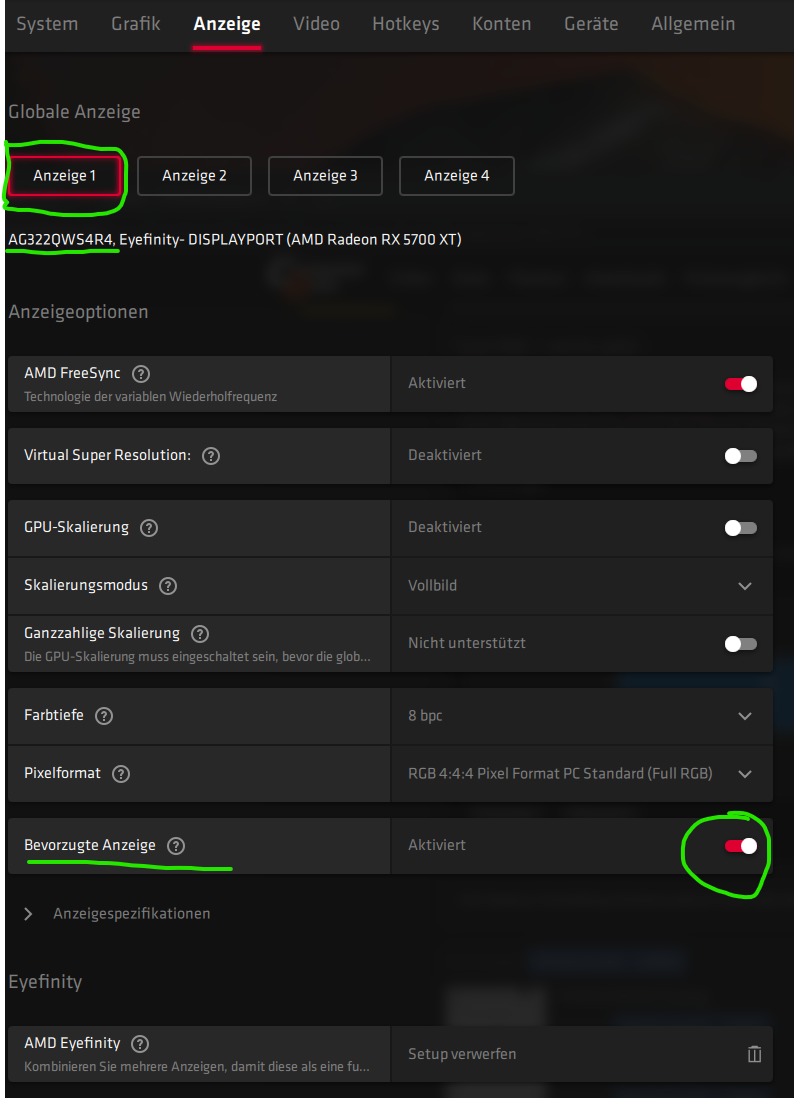Open the AMD FreeSync help icon

coord(141,374)
